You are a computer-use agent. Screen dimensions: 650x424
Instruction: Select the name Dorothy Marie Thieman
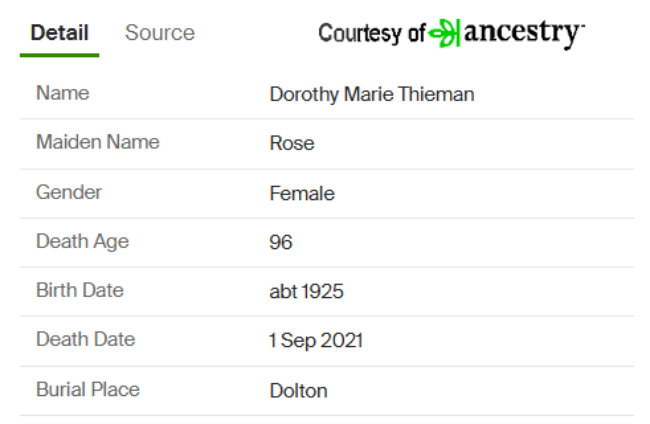(372, 94)
